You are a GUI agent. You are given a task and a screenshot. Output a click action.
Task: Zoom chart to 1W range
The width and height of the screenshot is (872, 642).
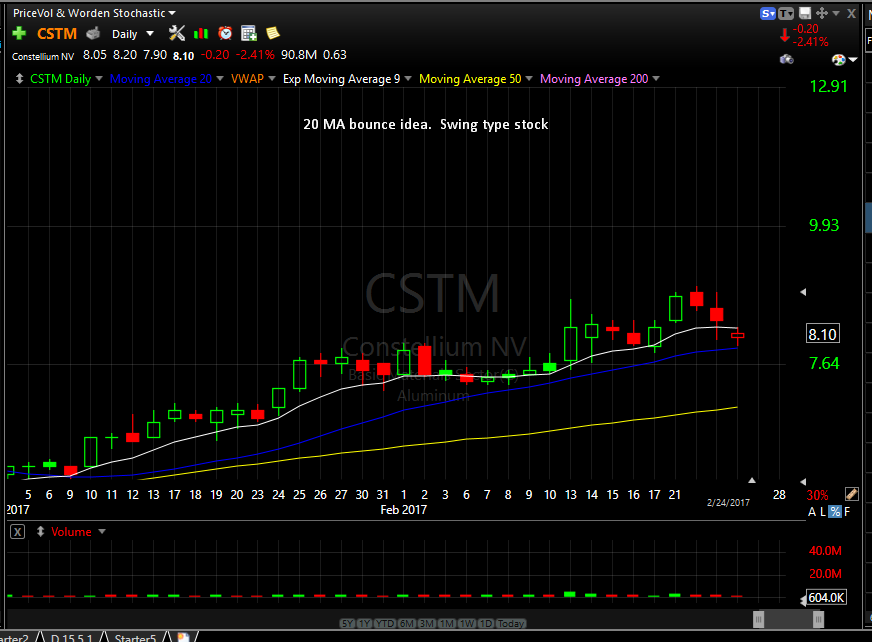[x=467, y=624]
